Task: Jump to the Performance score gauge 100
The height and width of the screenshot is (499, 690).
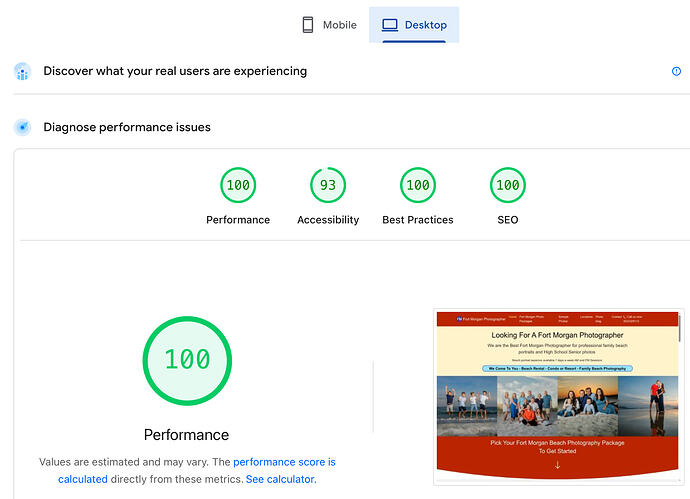Action: tap(238, 185)
